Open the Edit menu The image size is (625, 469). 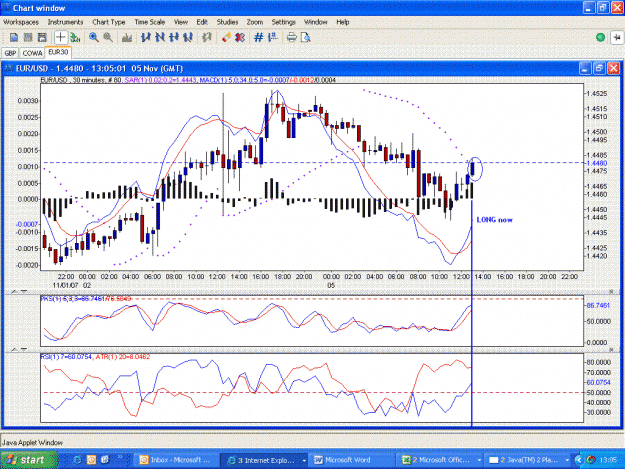pyautogui.click(x=202, y=22)
